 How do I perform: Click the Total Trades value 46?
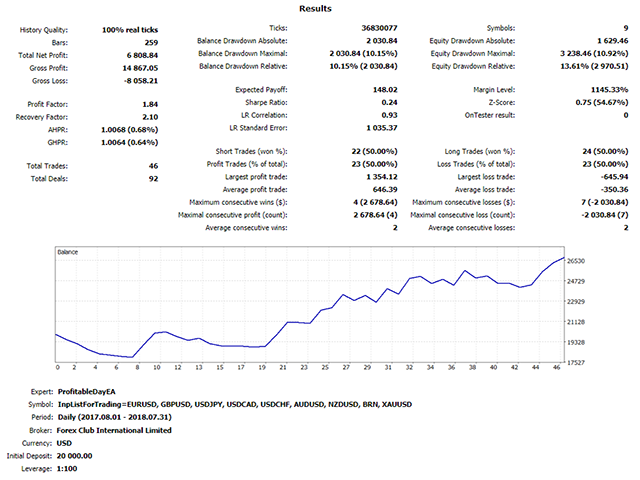[x=153, y=166]
